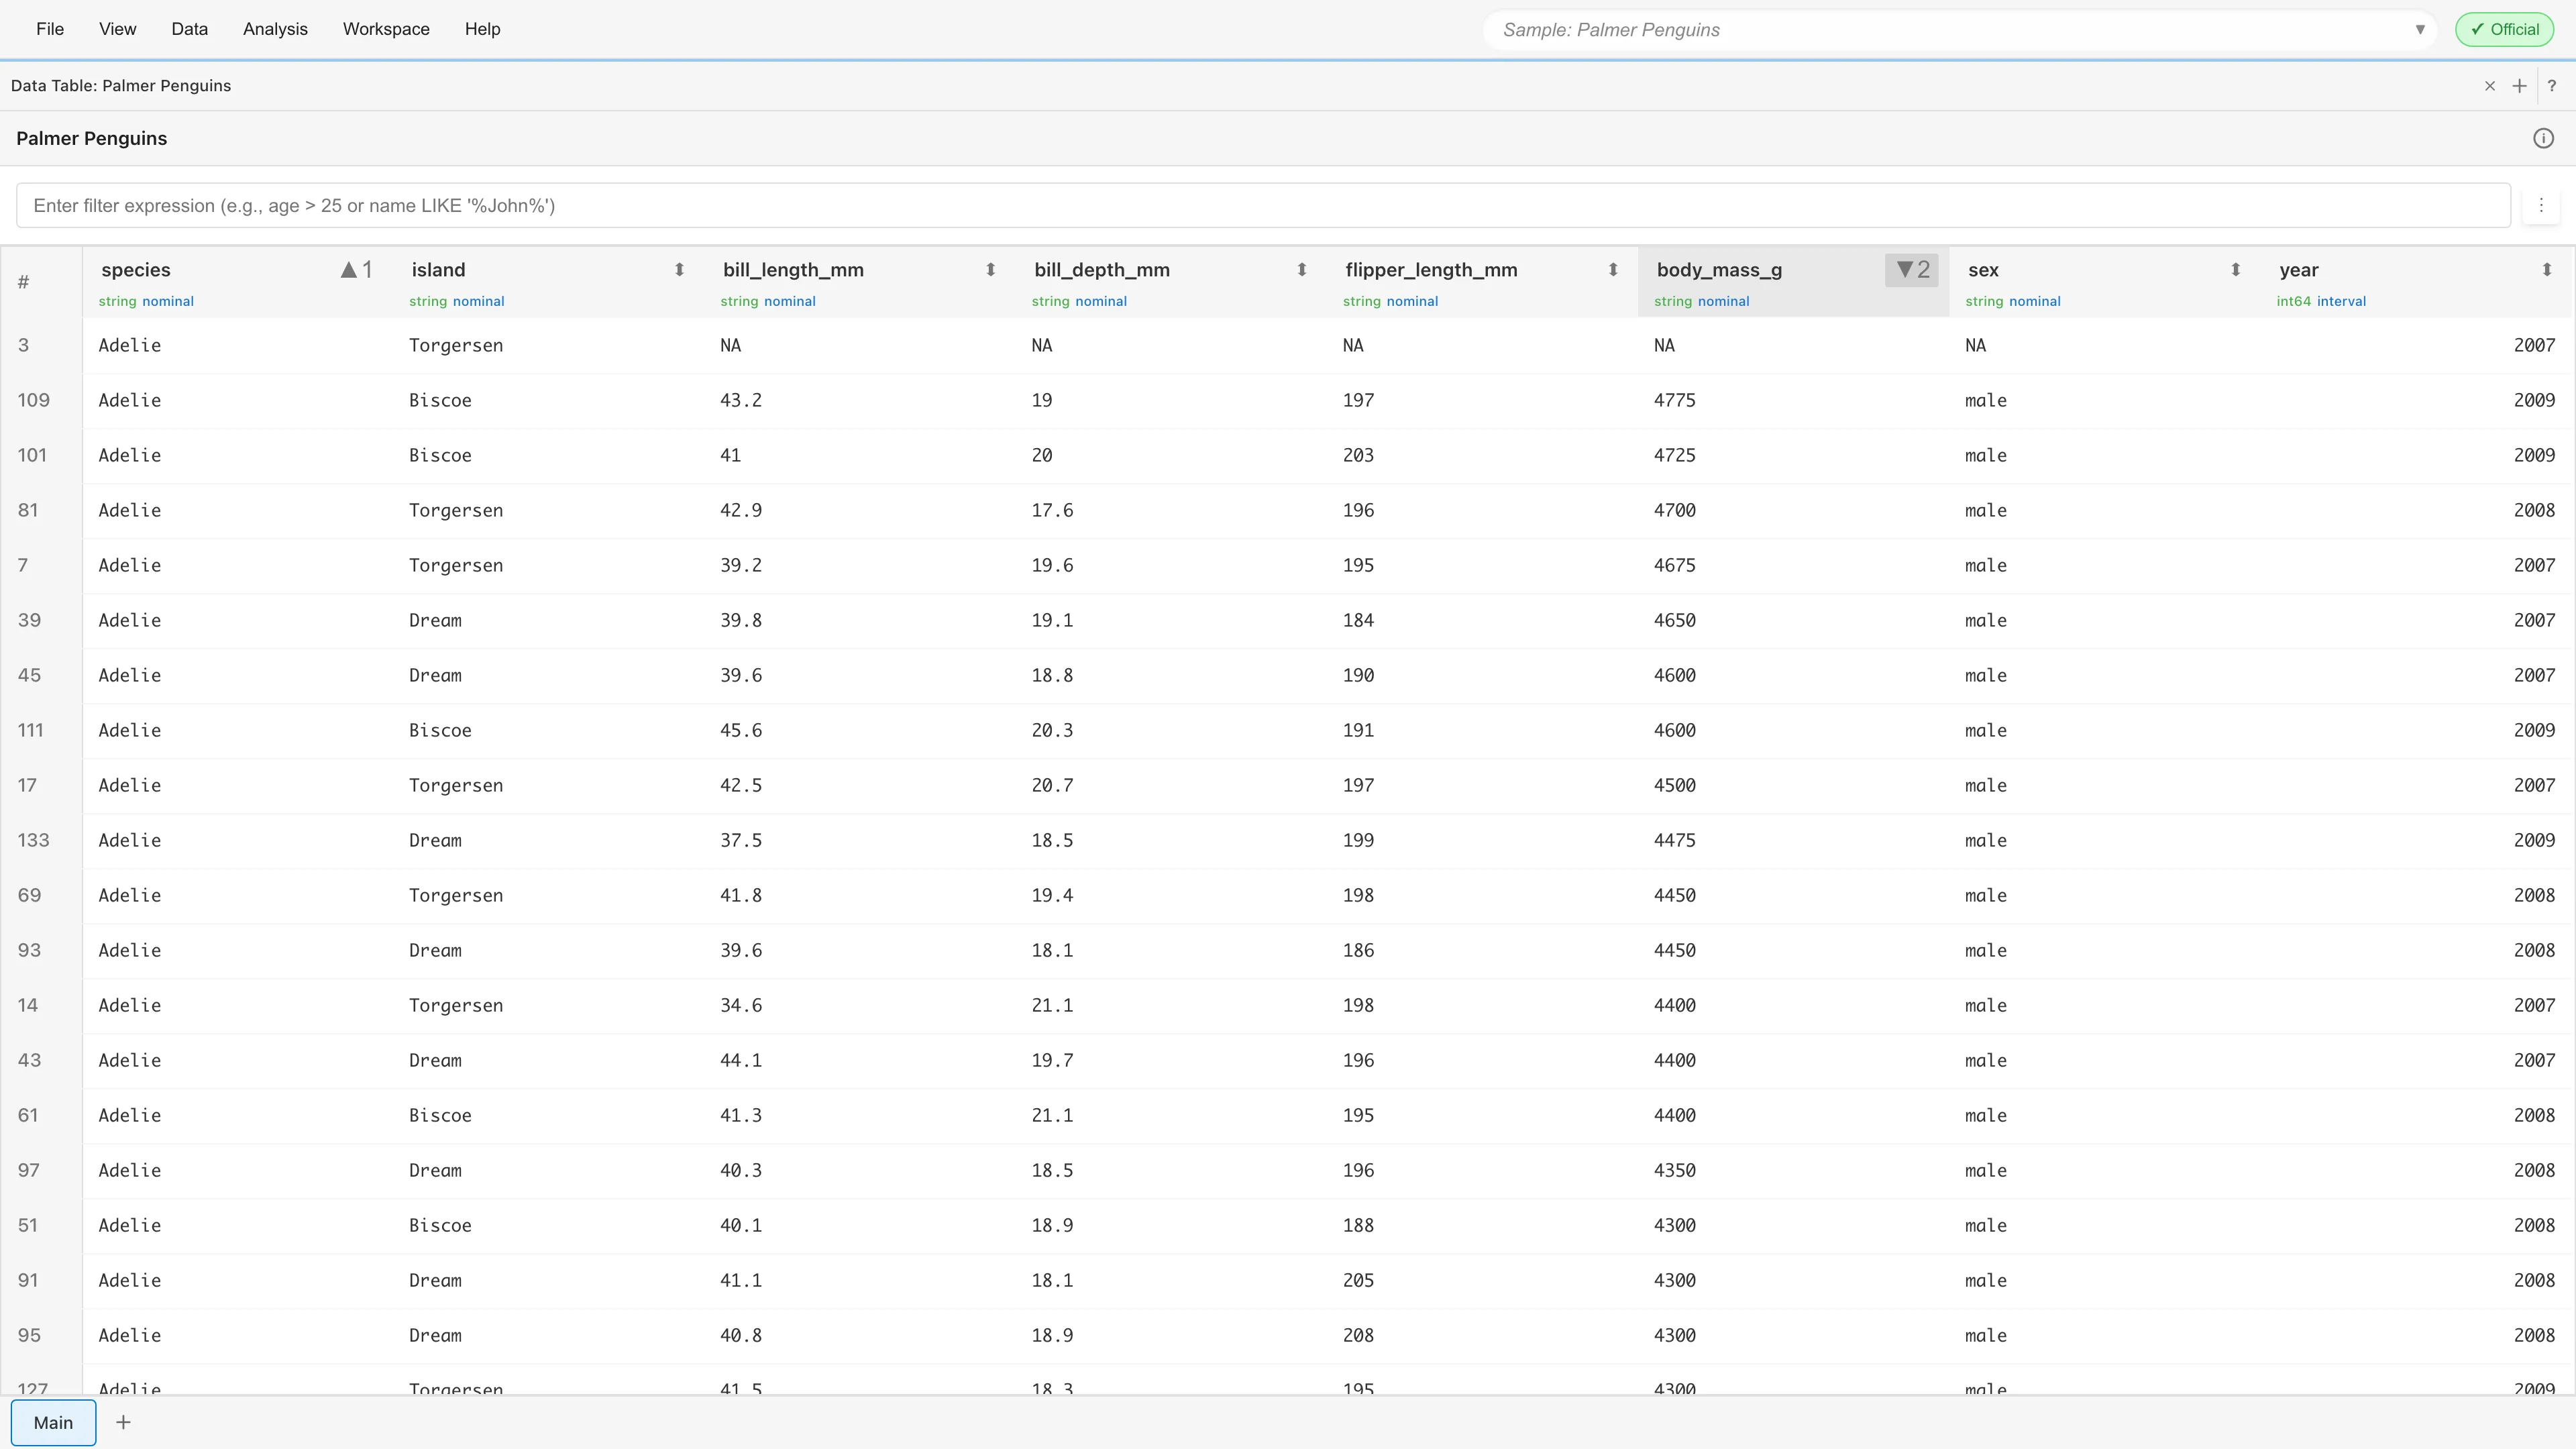The width and height of the screenshot is (2576, 1449).
Task: Open the panel help question mark
Action: pyautogui.click(x=2551, y=86)
